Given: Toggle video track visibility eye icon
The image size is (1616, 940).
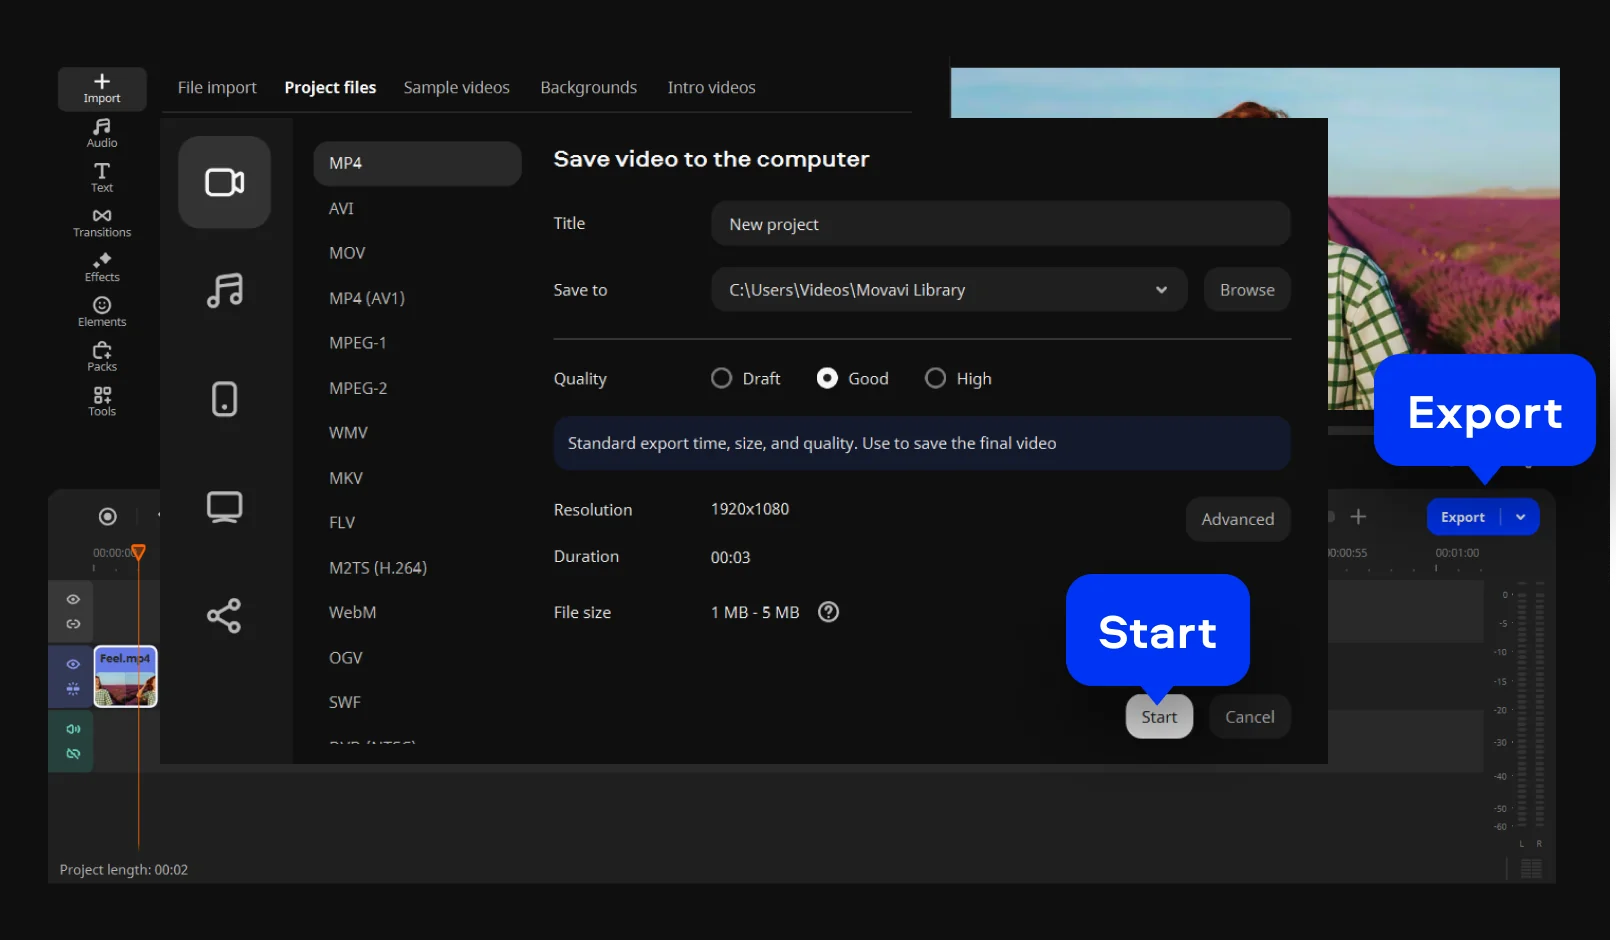Looking at the screenshot, I should click(x=73, y=664).
